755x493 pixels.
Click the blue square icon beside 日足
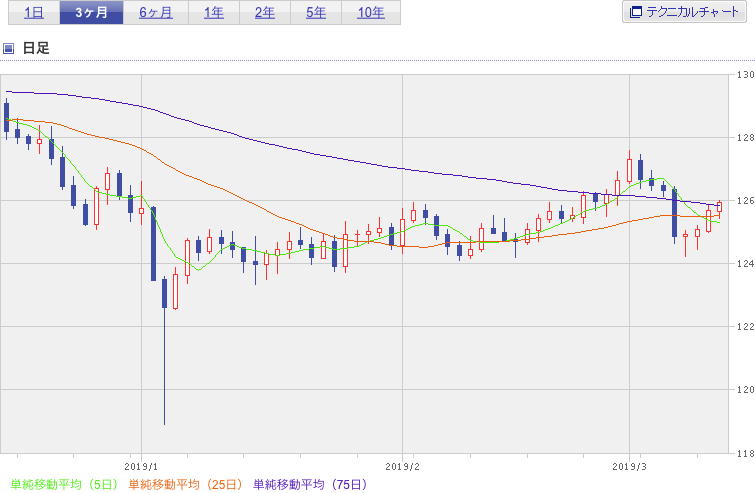8,48
